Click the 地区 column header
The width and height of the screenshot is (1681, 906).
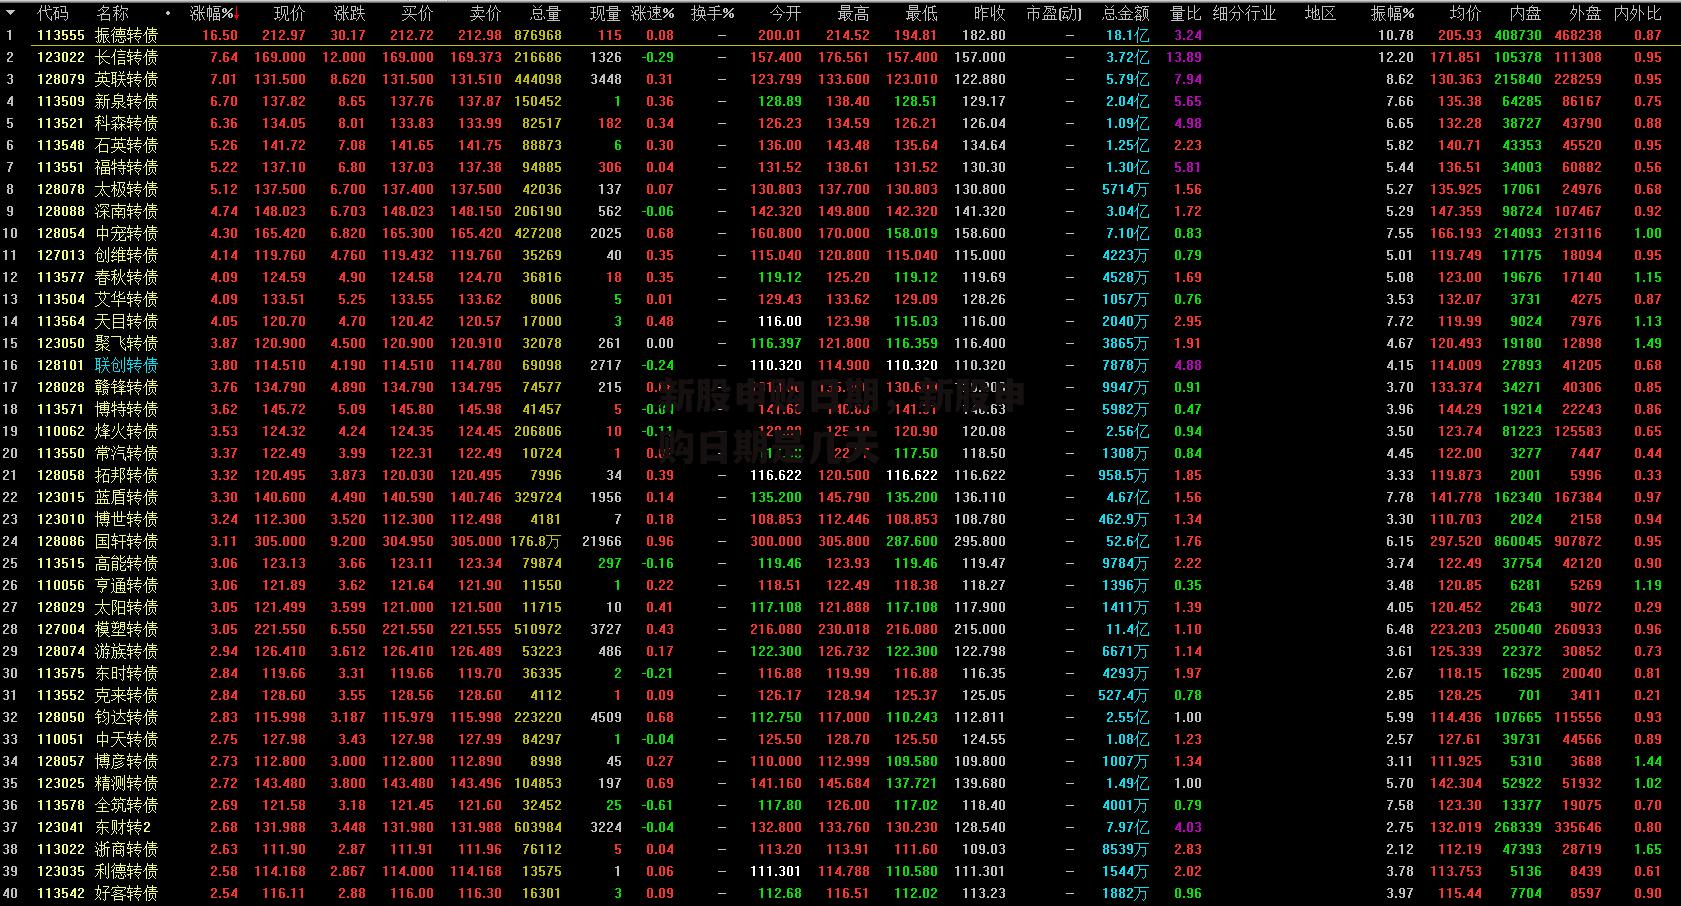click(x=1320, y=13)
